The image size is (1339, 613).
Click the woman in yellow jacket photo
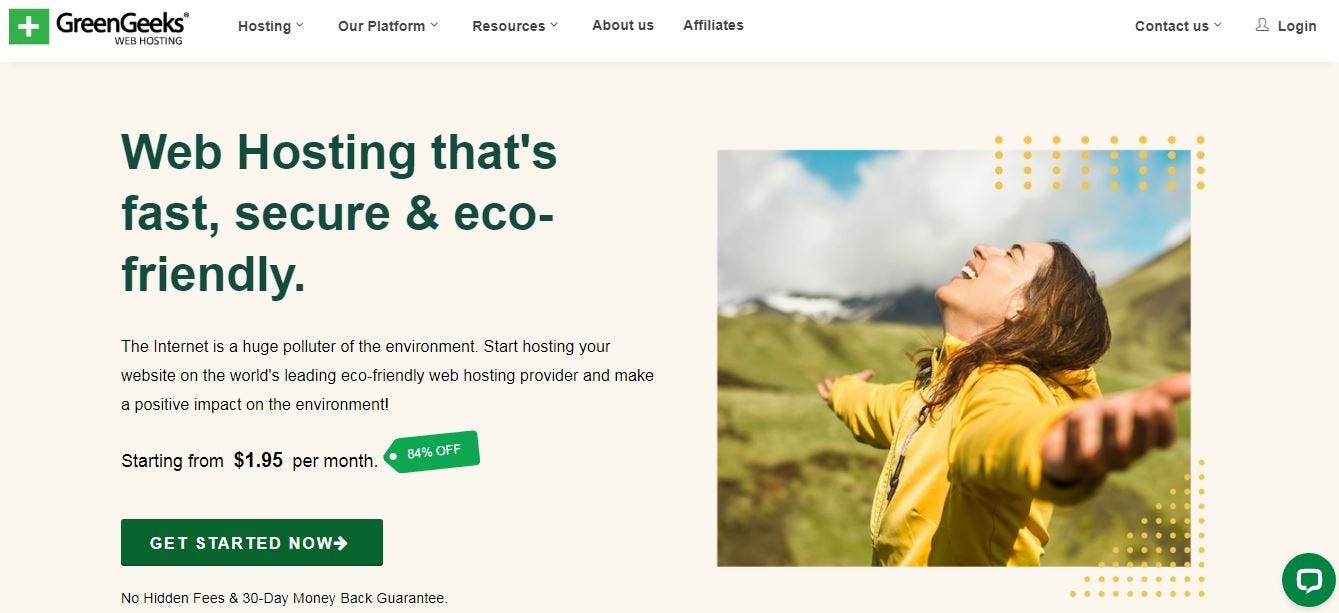point(954,358)
